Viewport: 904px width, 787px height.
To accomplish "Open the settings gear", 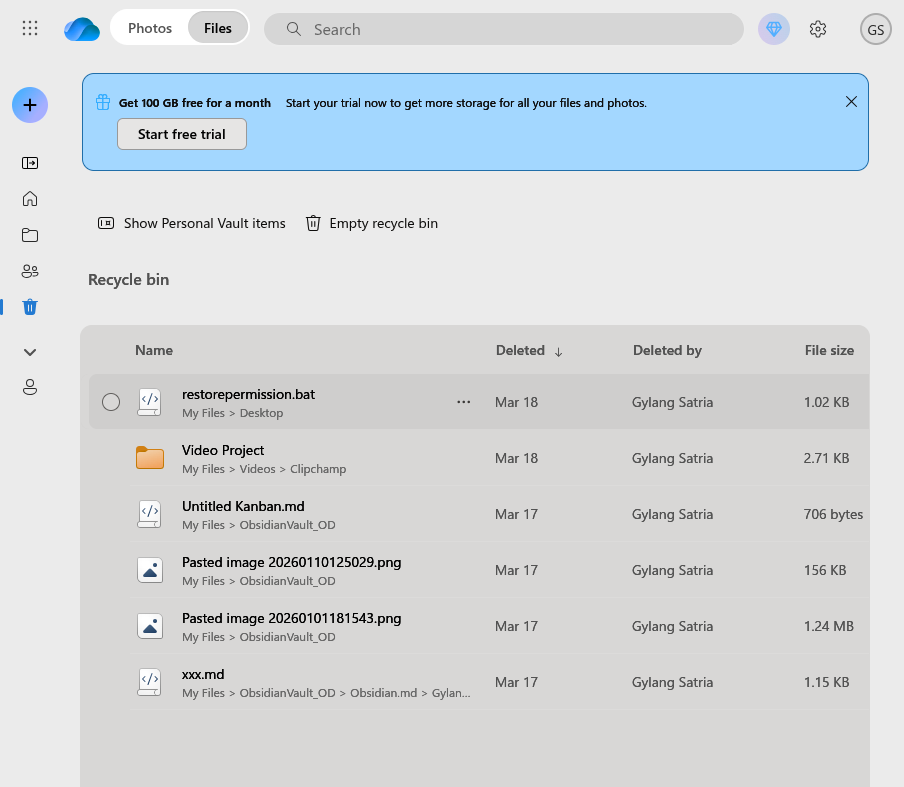I will coord(818,29).
